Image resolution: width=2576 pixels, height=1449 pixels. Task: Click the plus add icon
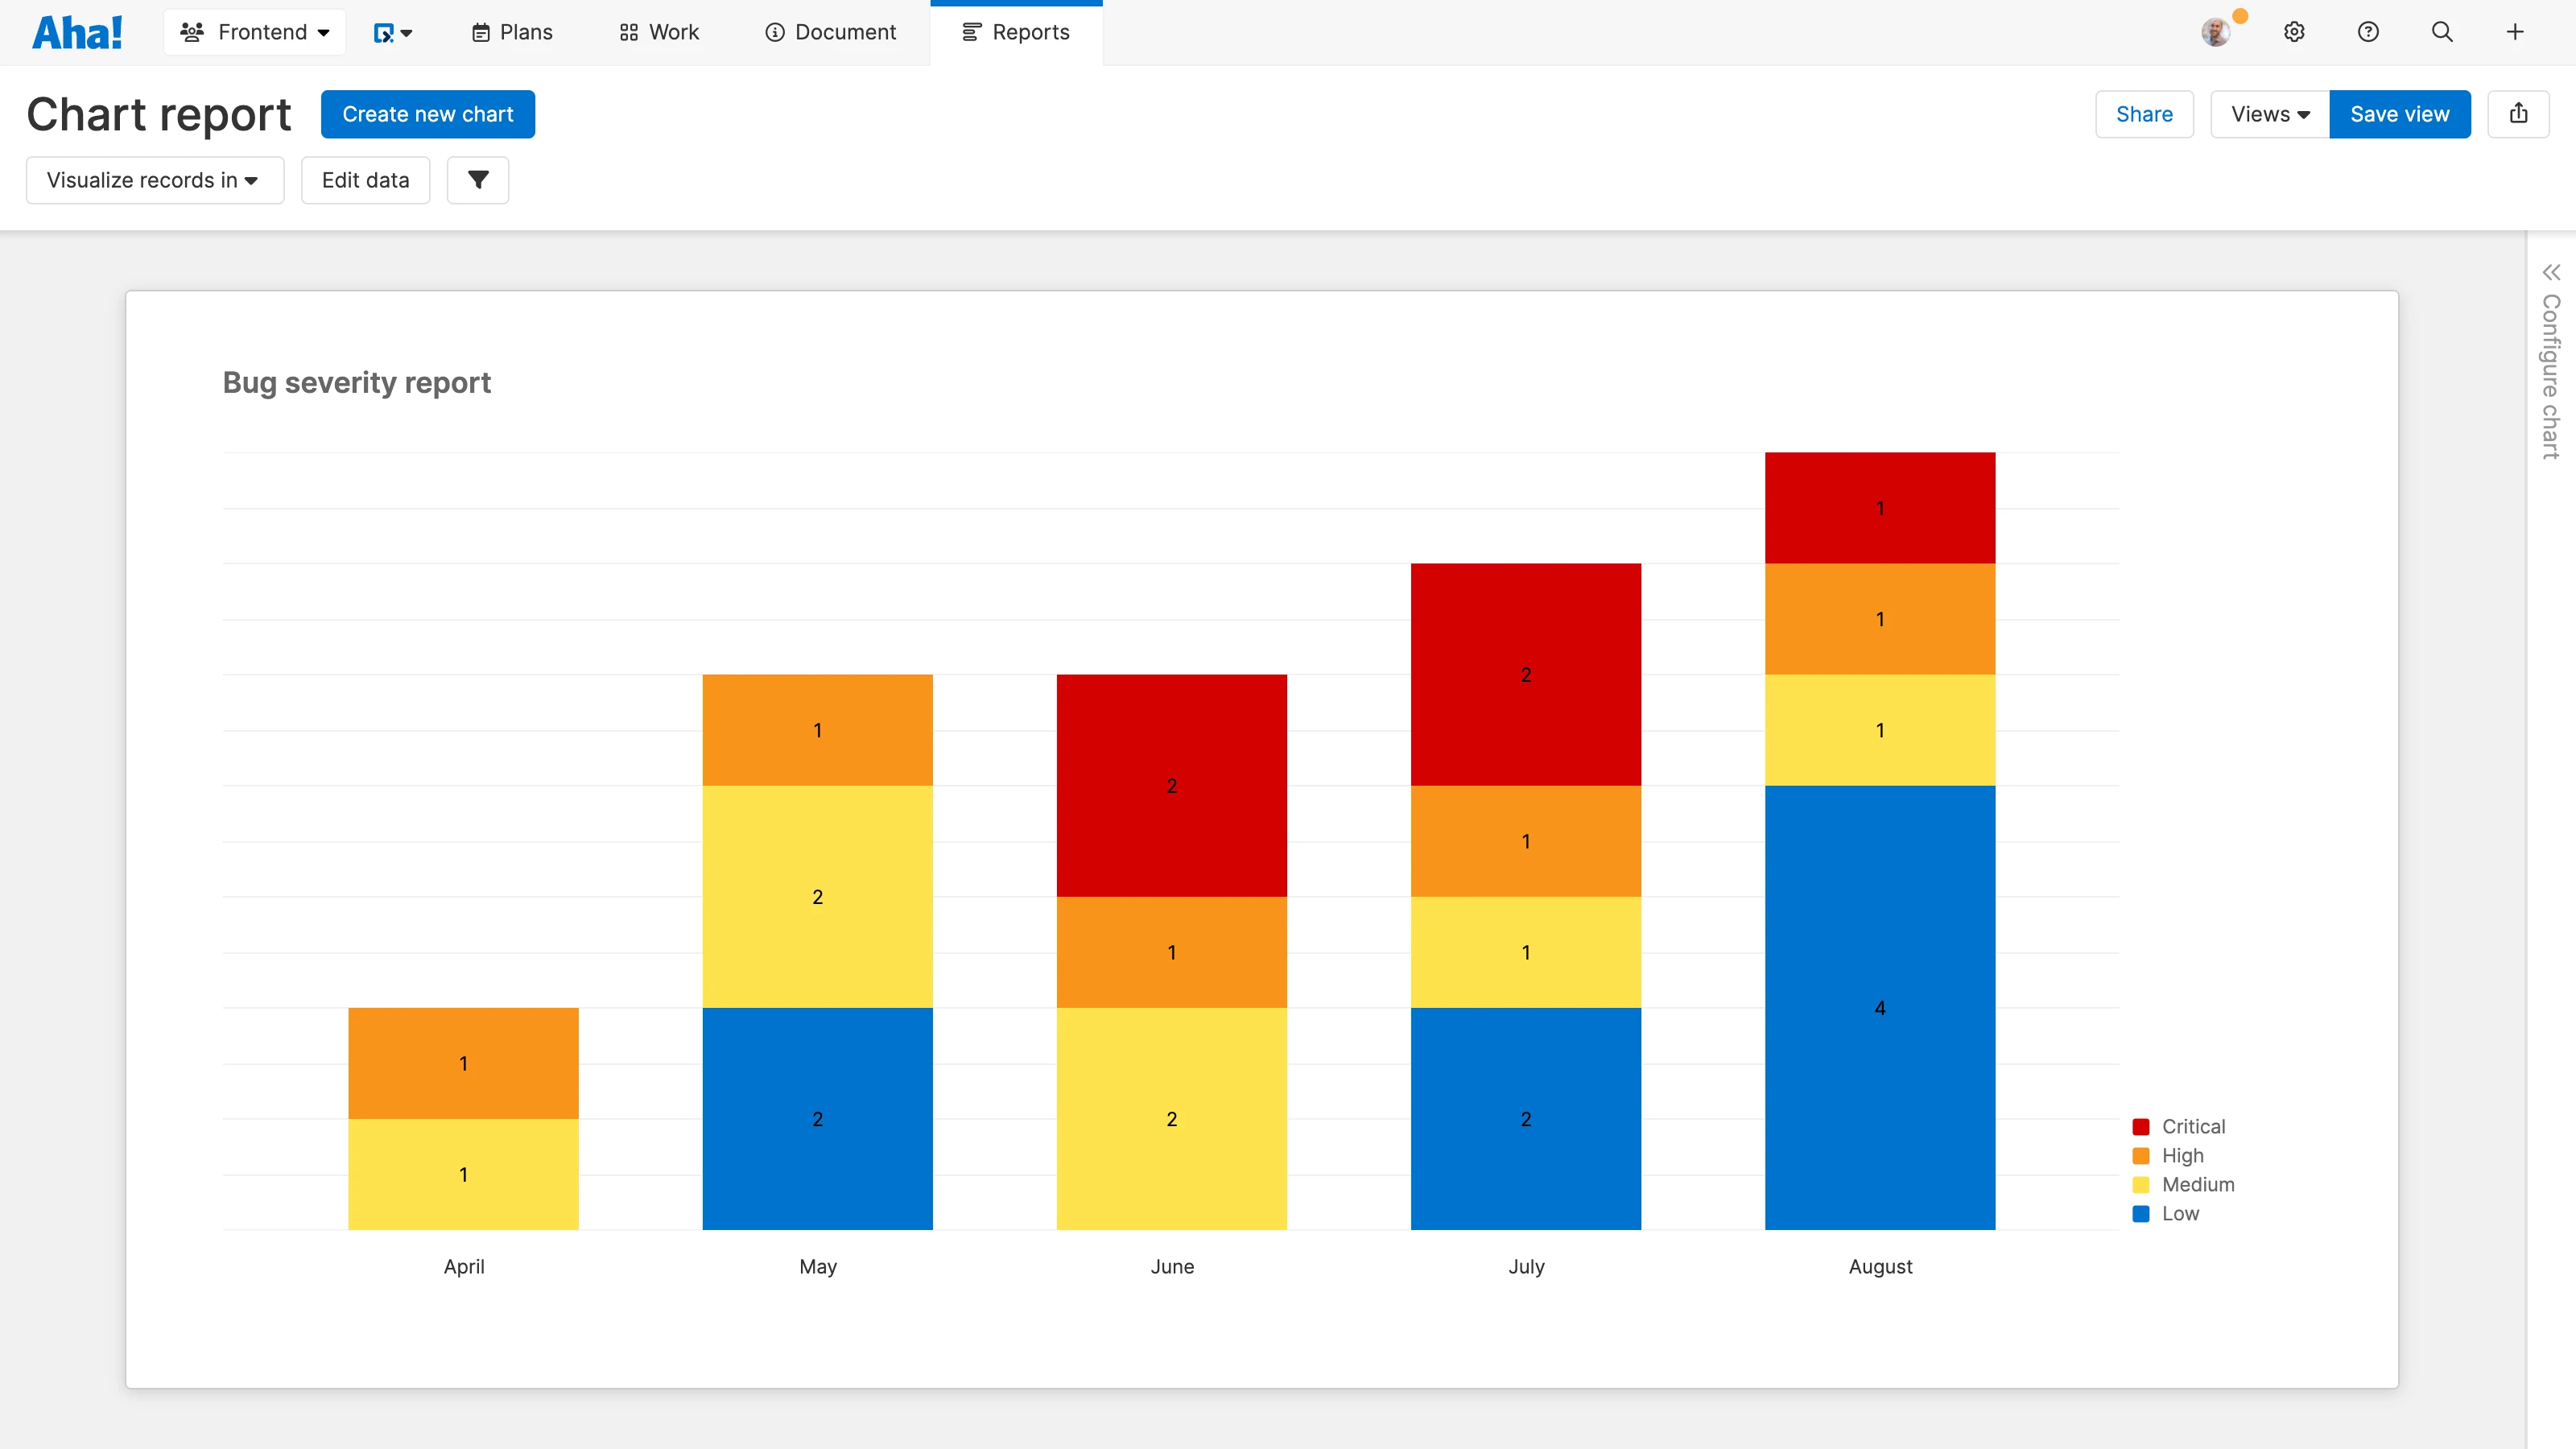point(2515,32)
